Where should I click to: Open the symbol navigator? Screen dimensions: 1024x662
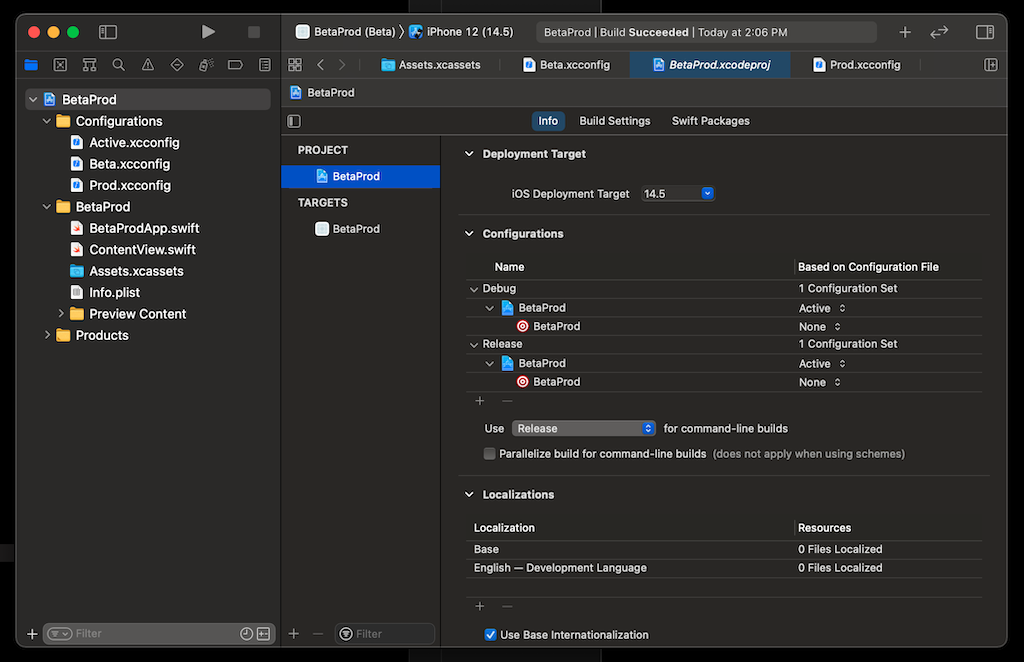89,65
